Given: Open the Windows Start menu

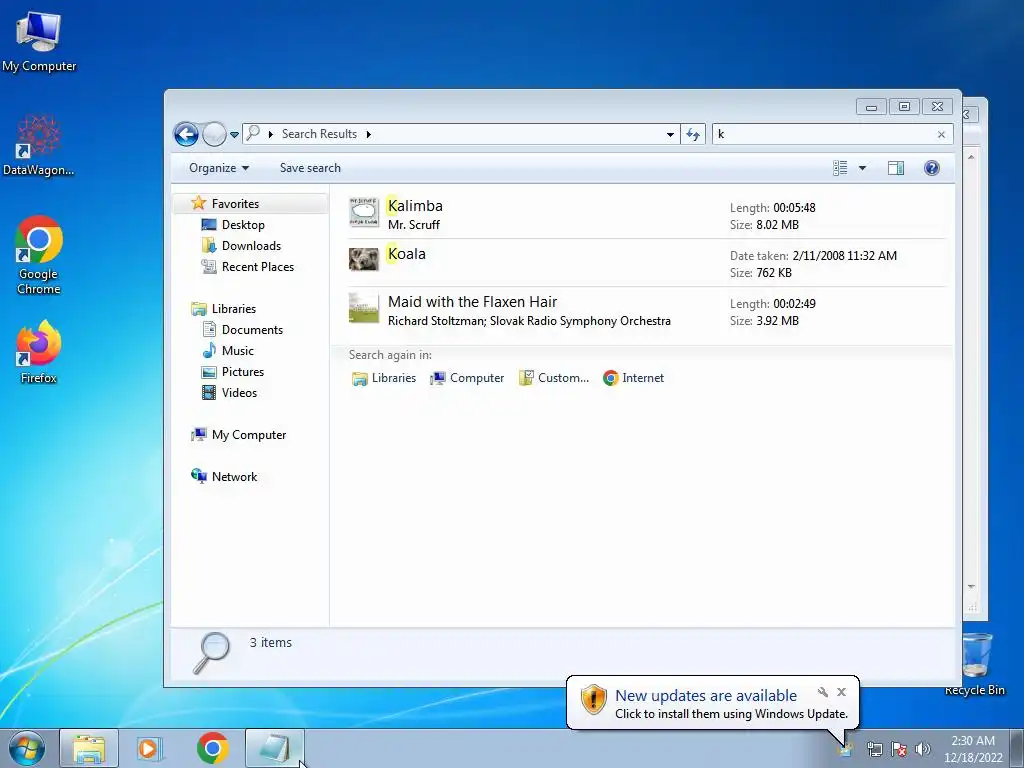Looking at the screenshot, I should 26,748.
